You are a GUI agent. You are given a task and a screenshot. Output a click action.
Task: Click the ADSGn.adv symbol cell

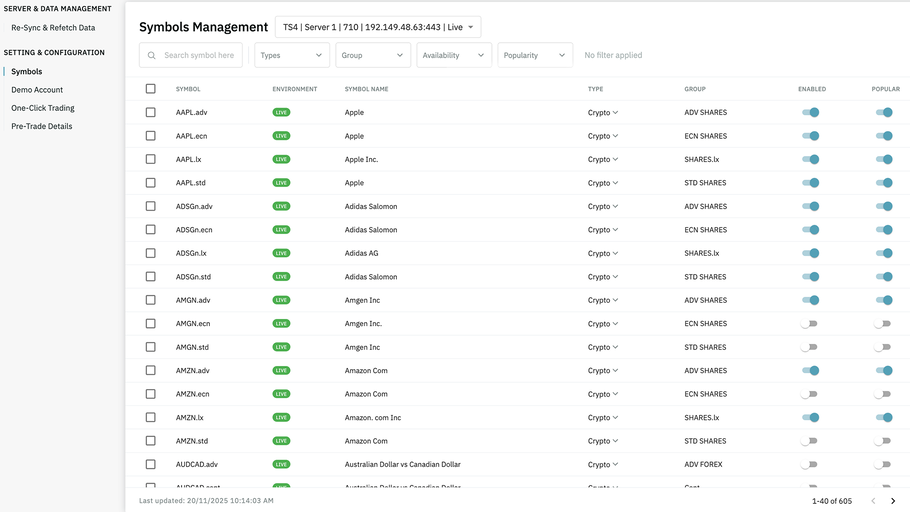point(194,206)
